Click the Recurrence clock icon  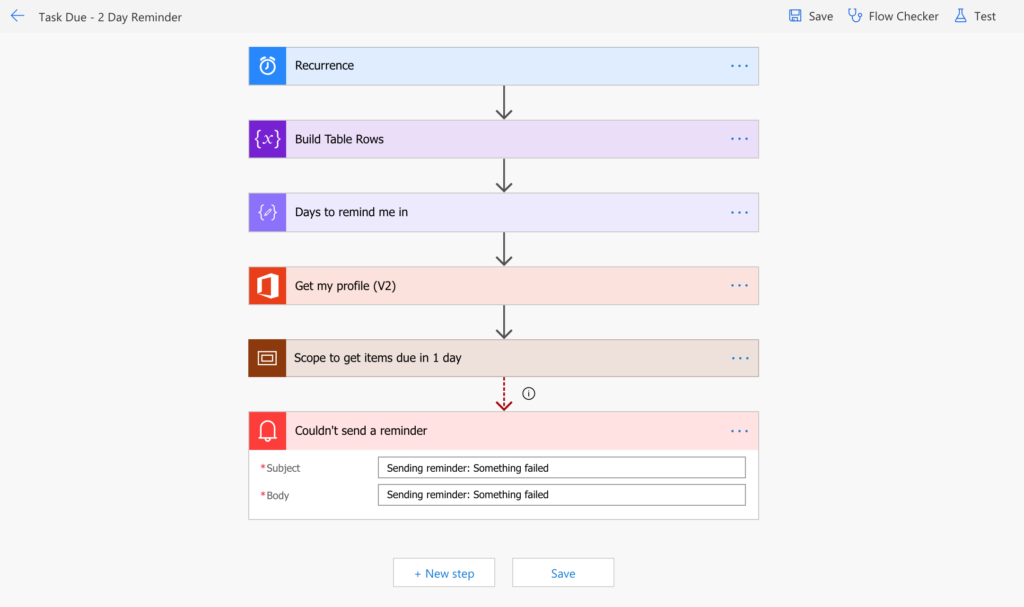pos(267,66)
